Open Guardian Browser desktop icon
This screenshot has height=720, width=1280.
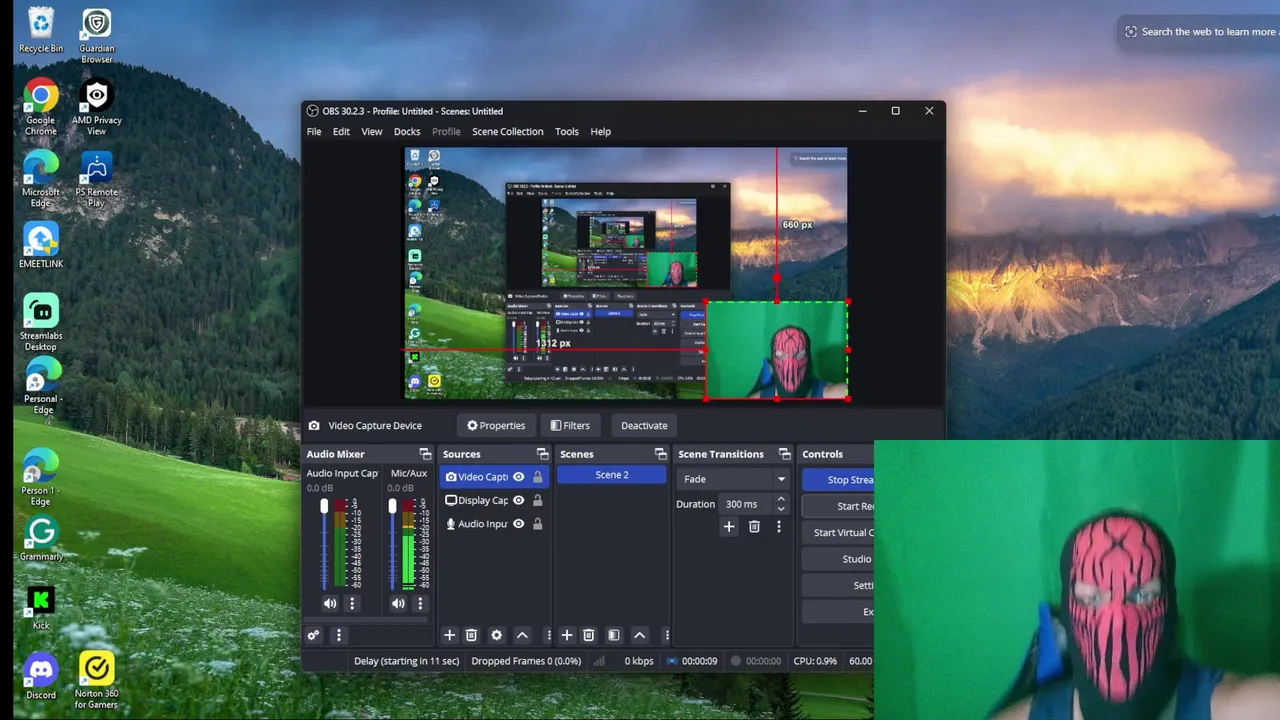point(97,36)
